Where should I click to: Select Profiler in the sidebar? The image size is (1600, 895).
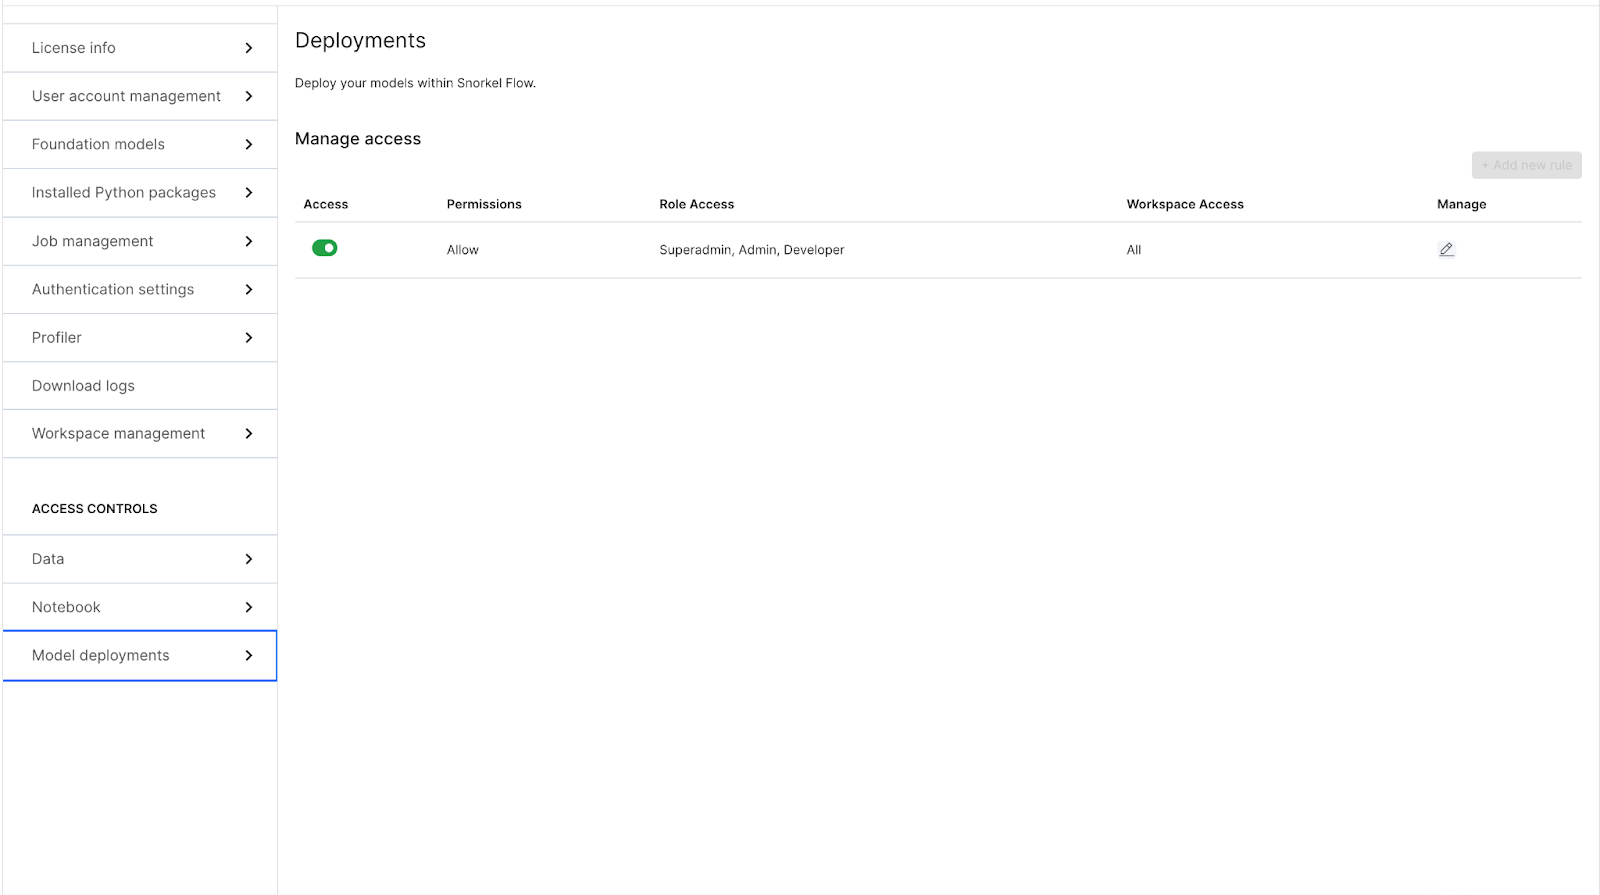point(140,337)
